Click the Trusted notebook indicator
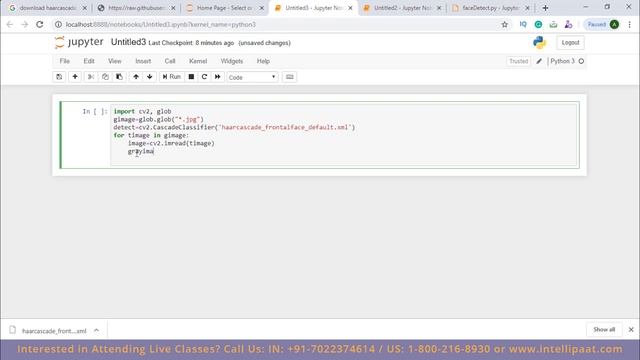640x360 pixels. point(518,61)
